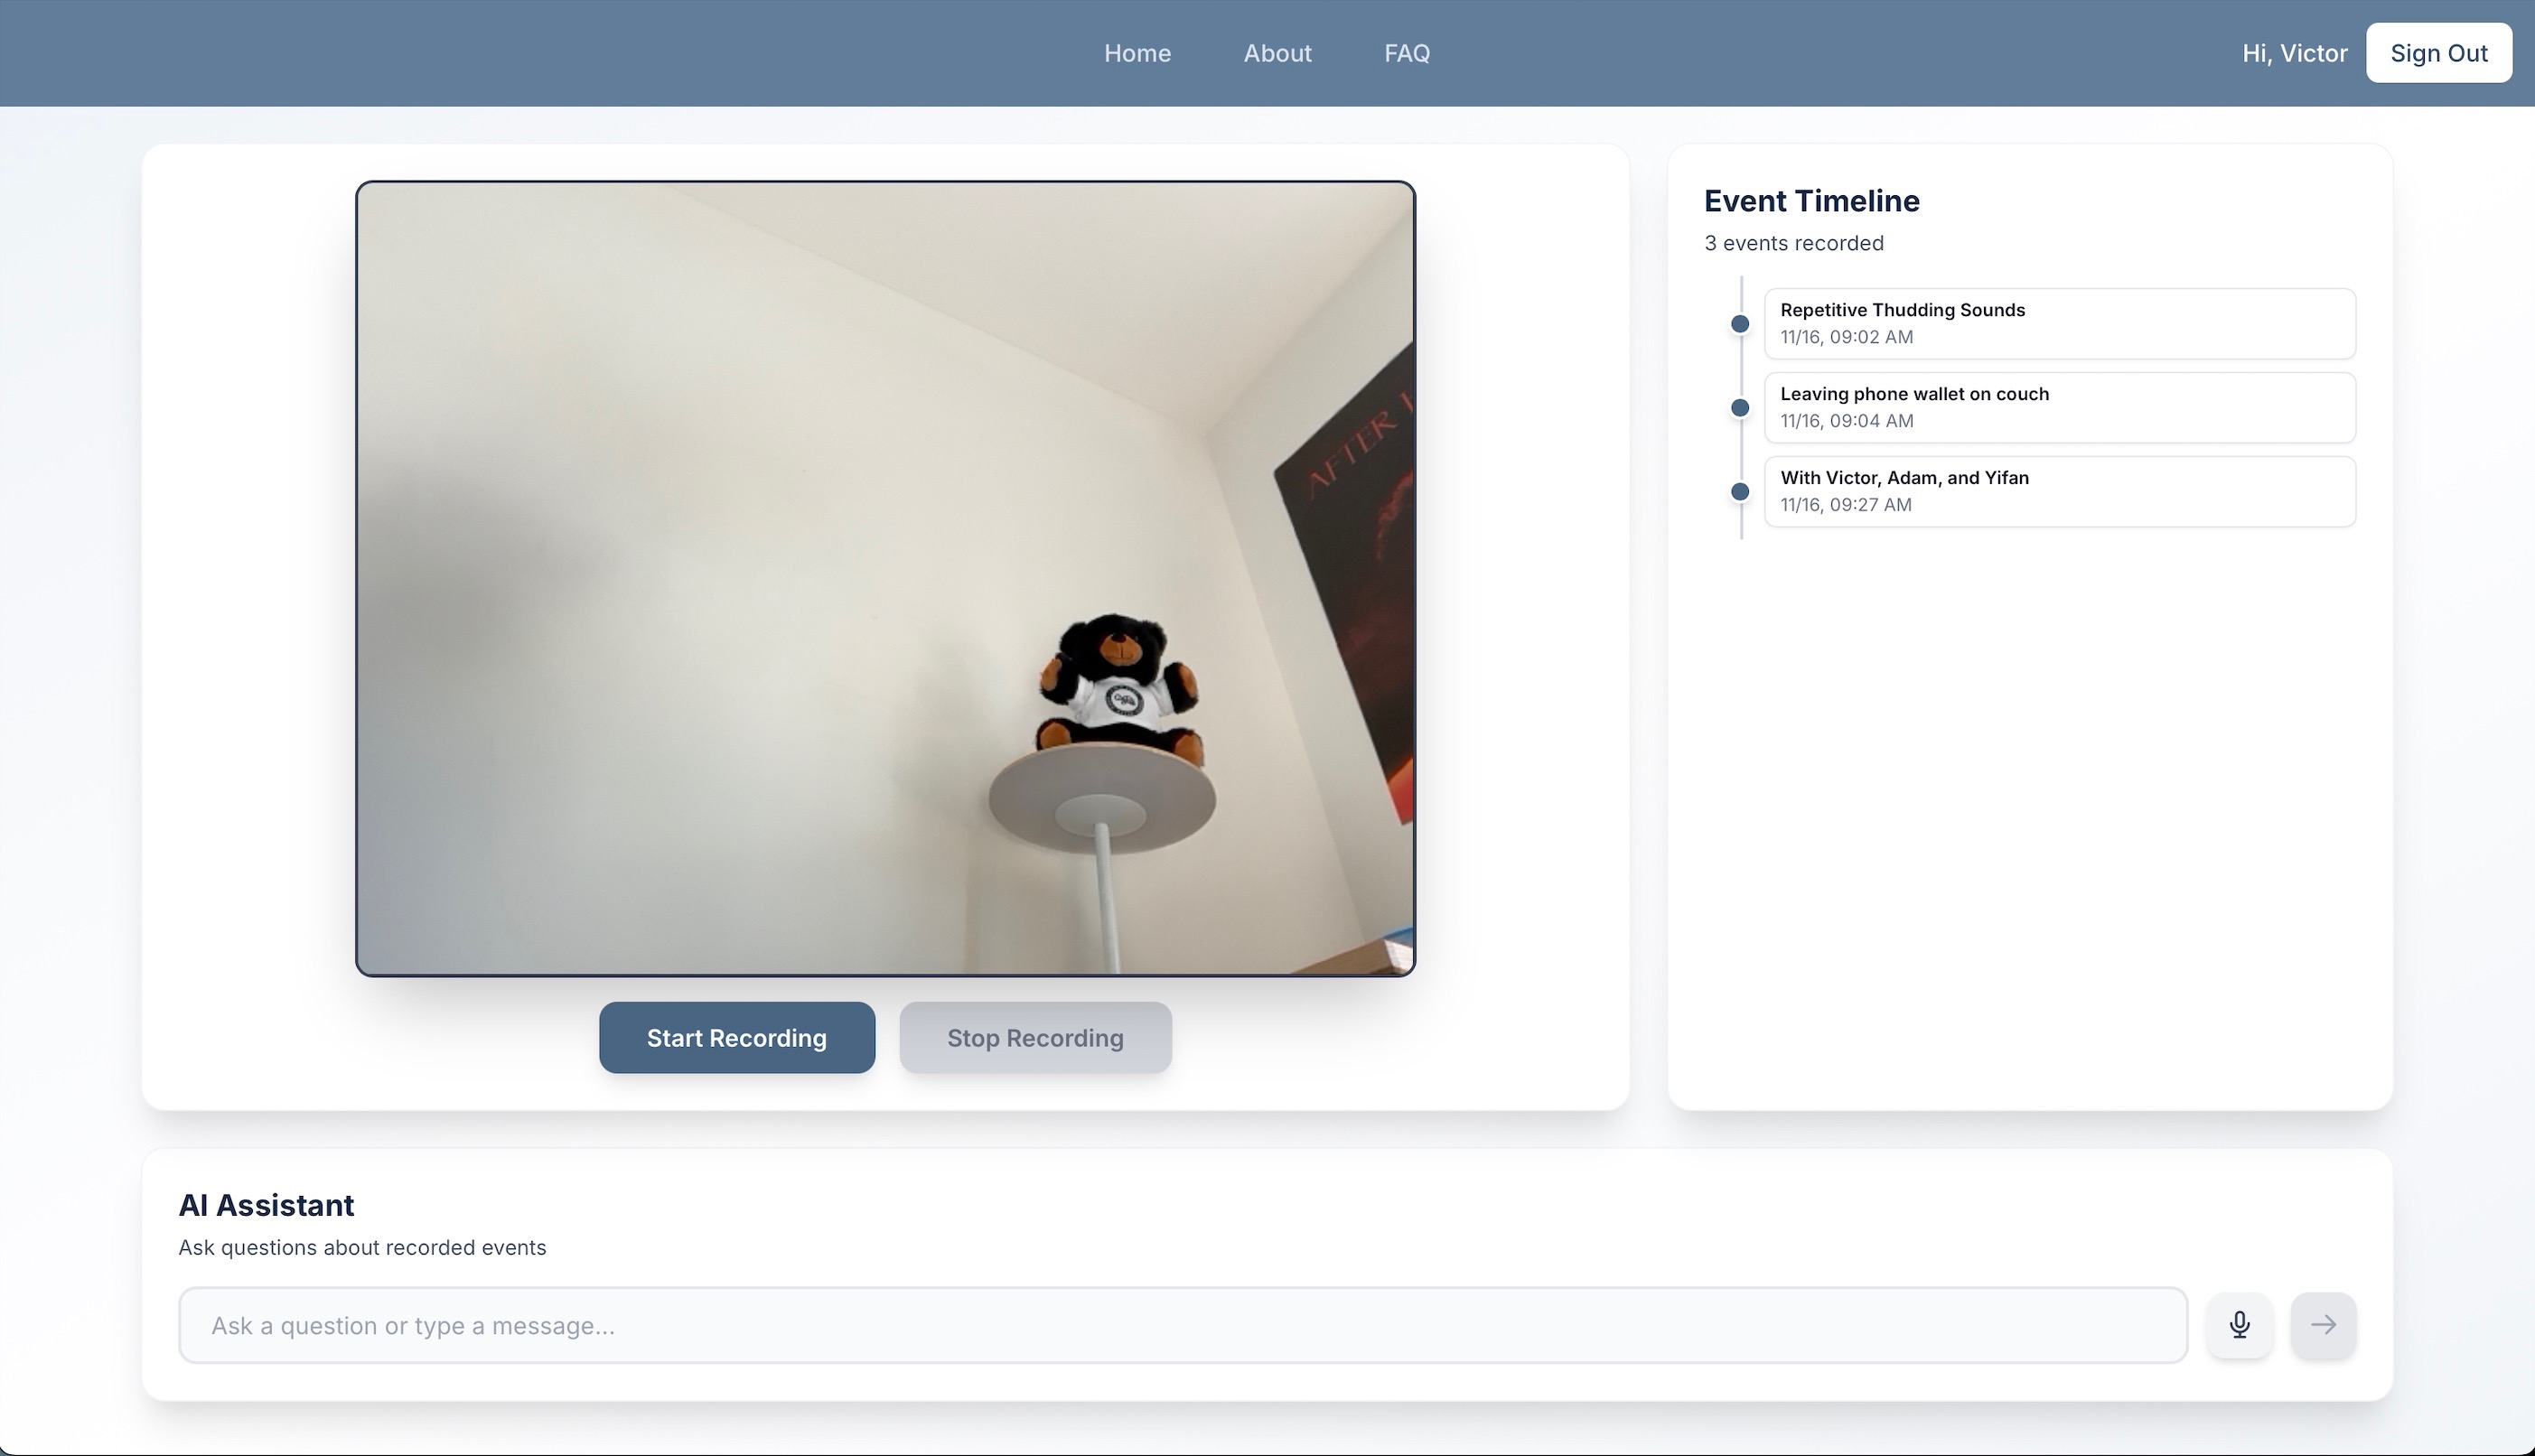The height and width of the screenshot is (1456, 2535).
Task: Focus the Ask a question input field
Action: click(1182, 1325)
